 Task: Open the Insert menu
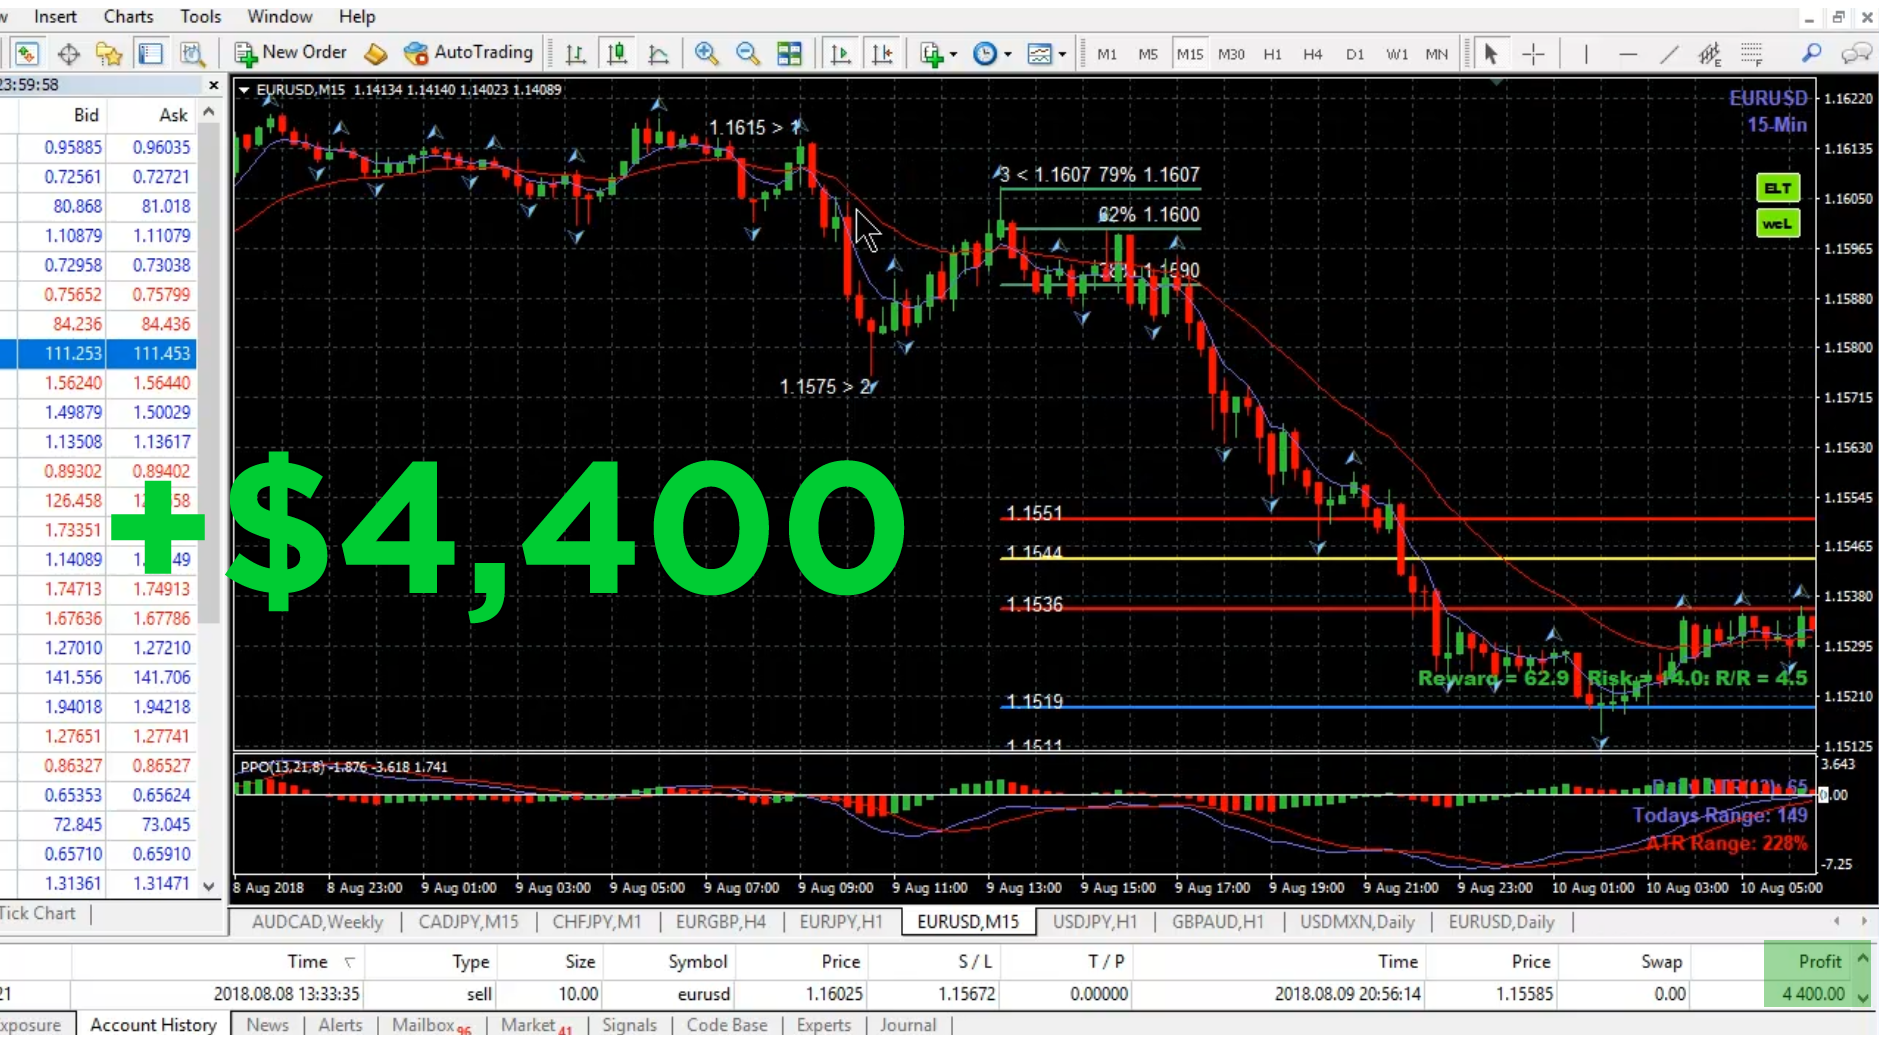(55, 17)
